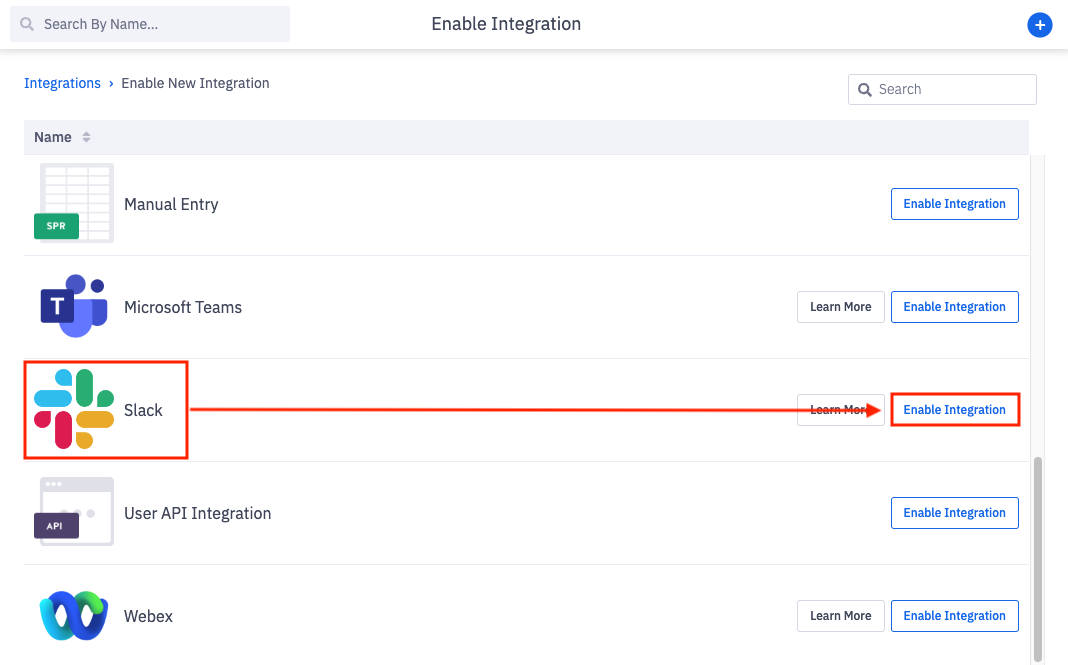The image size is (1068, 665).
Task: Enable Integration for Microsoft Teams
Action: click(954, 307)
